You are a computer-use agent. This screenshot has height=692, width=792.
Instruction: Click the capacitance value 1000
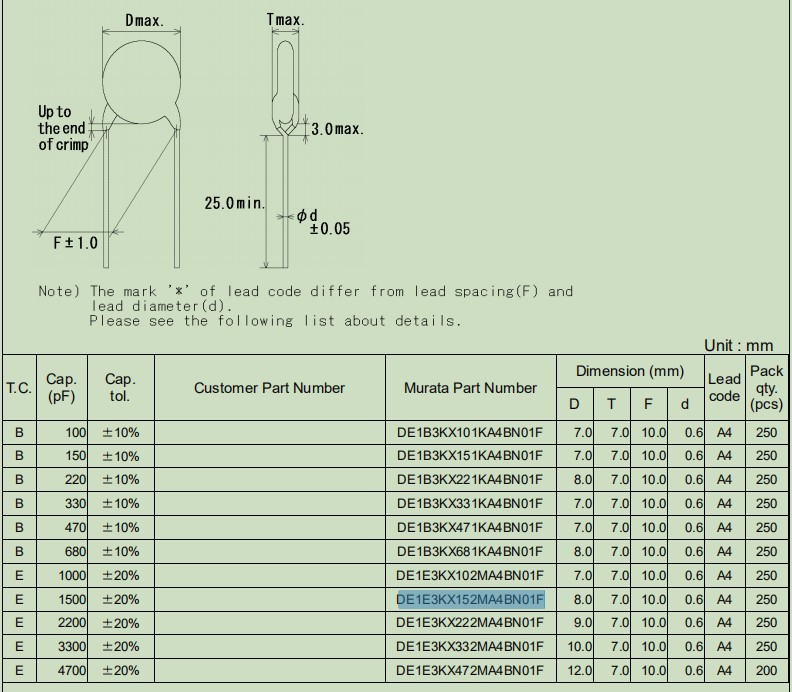point(72,576)
